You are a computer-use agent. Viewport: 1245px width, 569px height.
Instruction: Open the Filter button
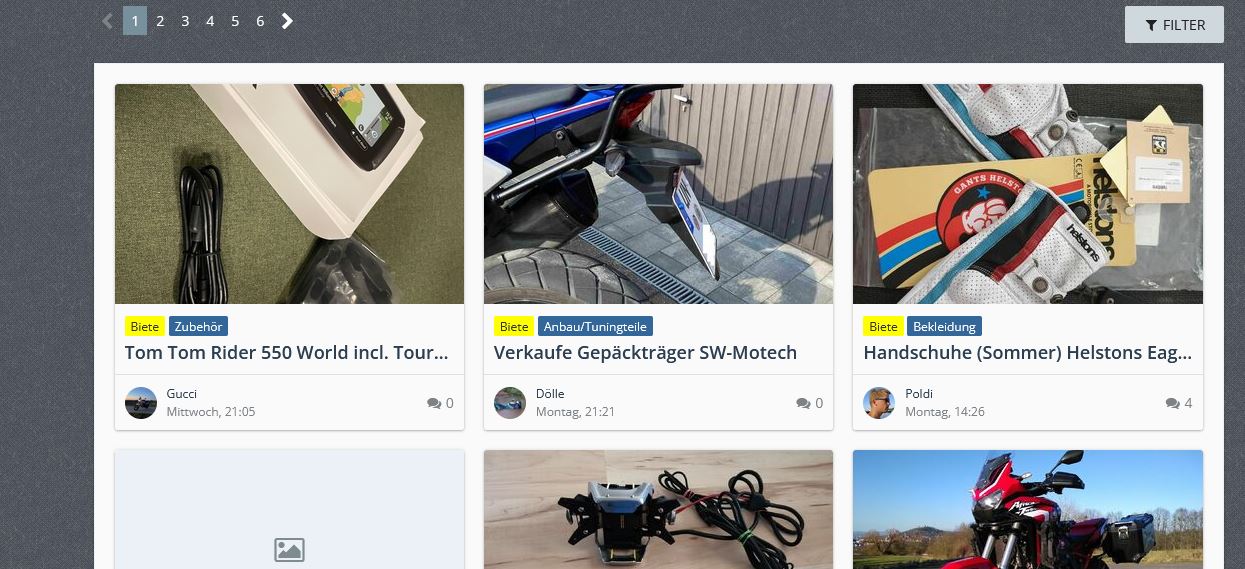click(x=1174, y=25)
